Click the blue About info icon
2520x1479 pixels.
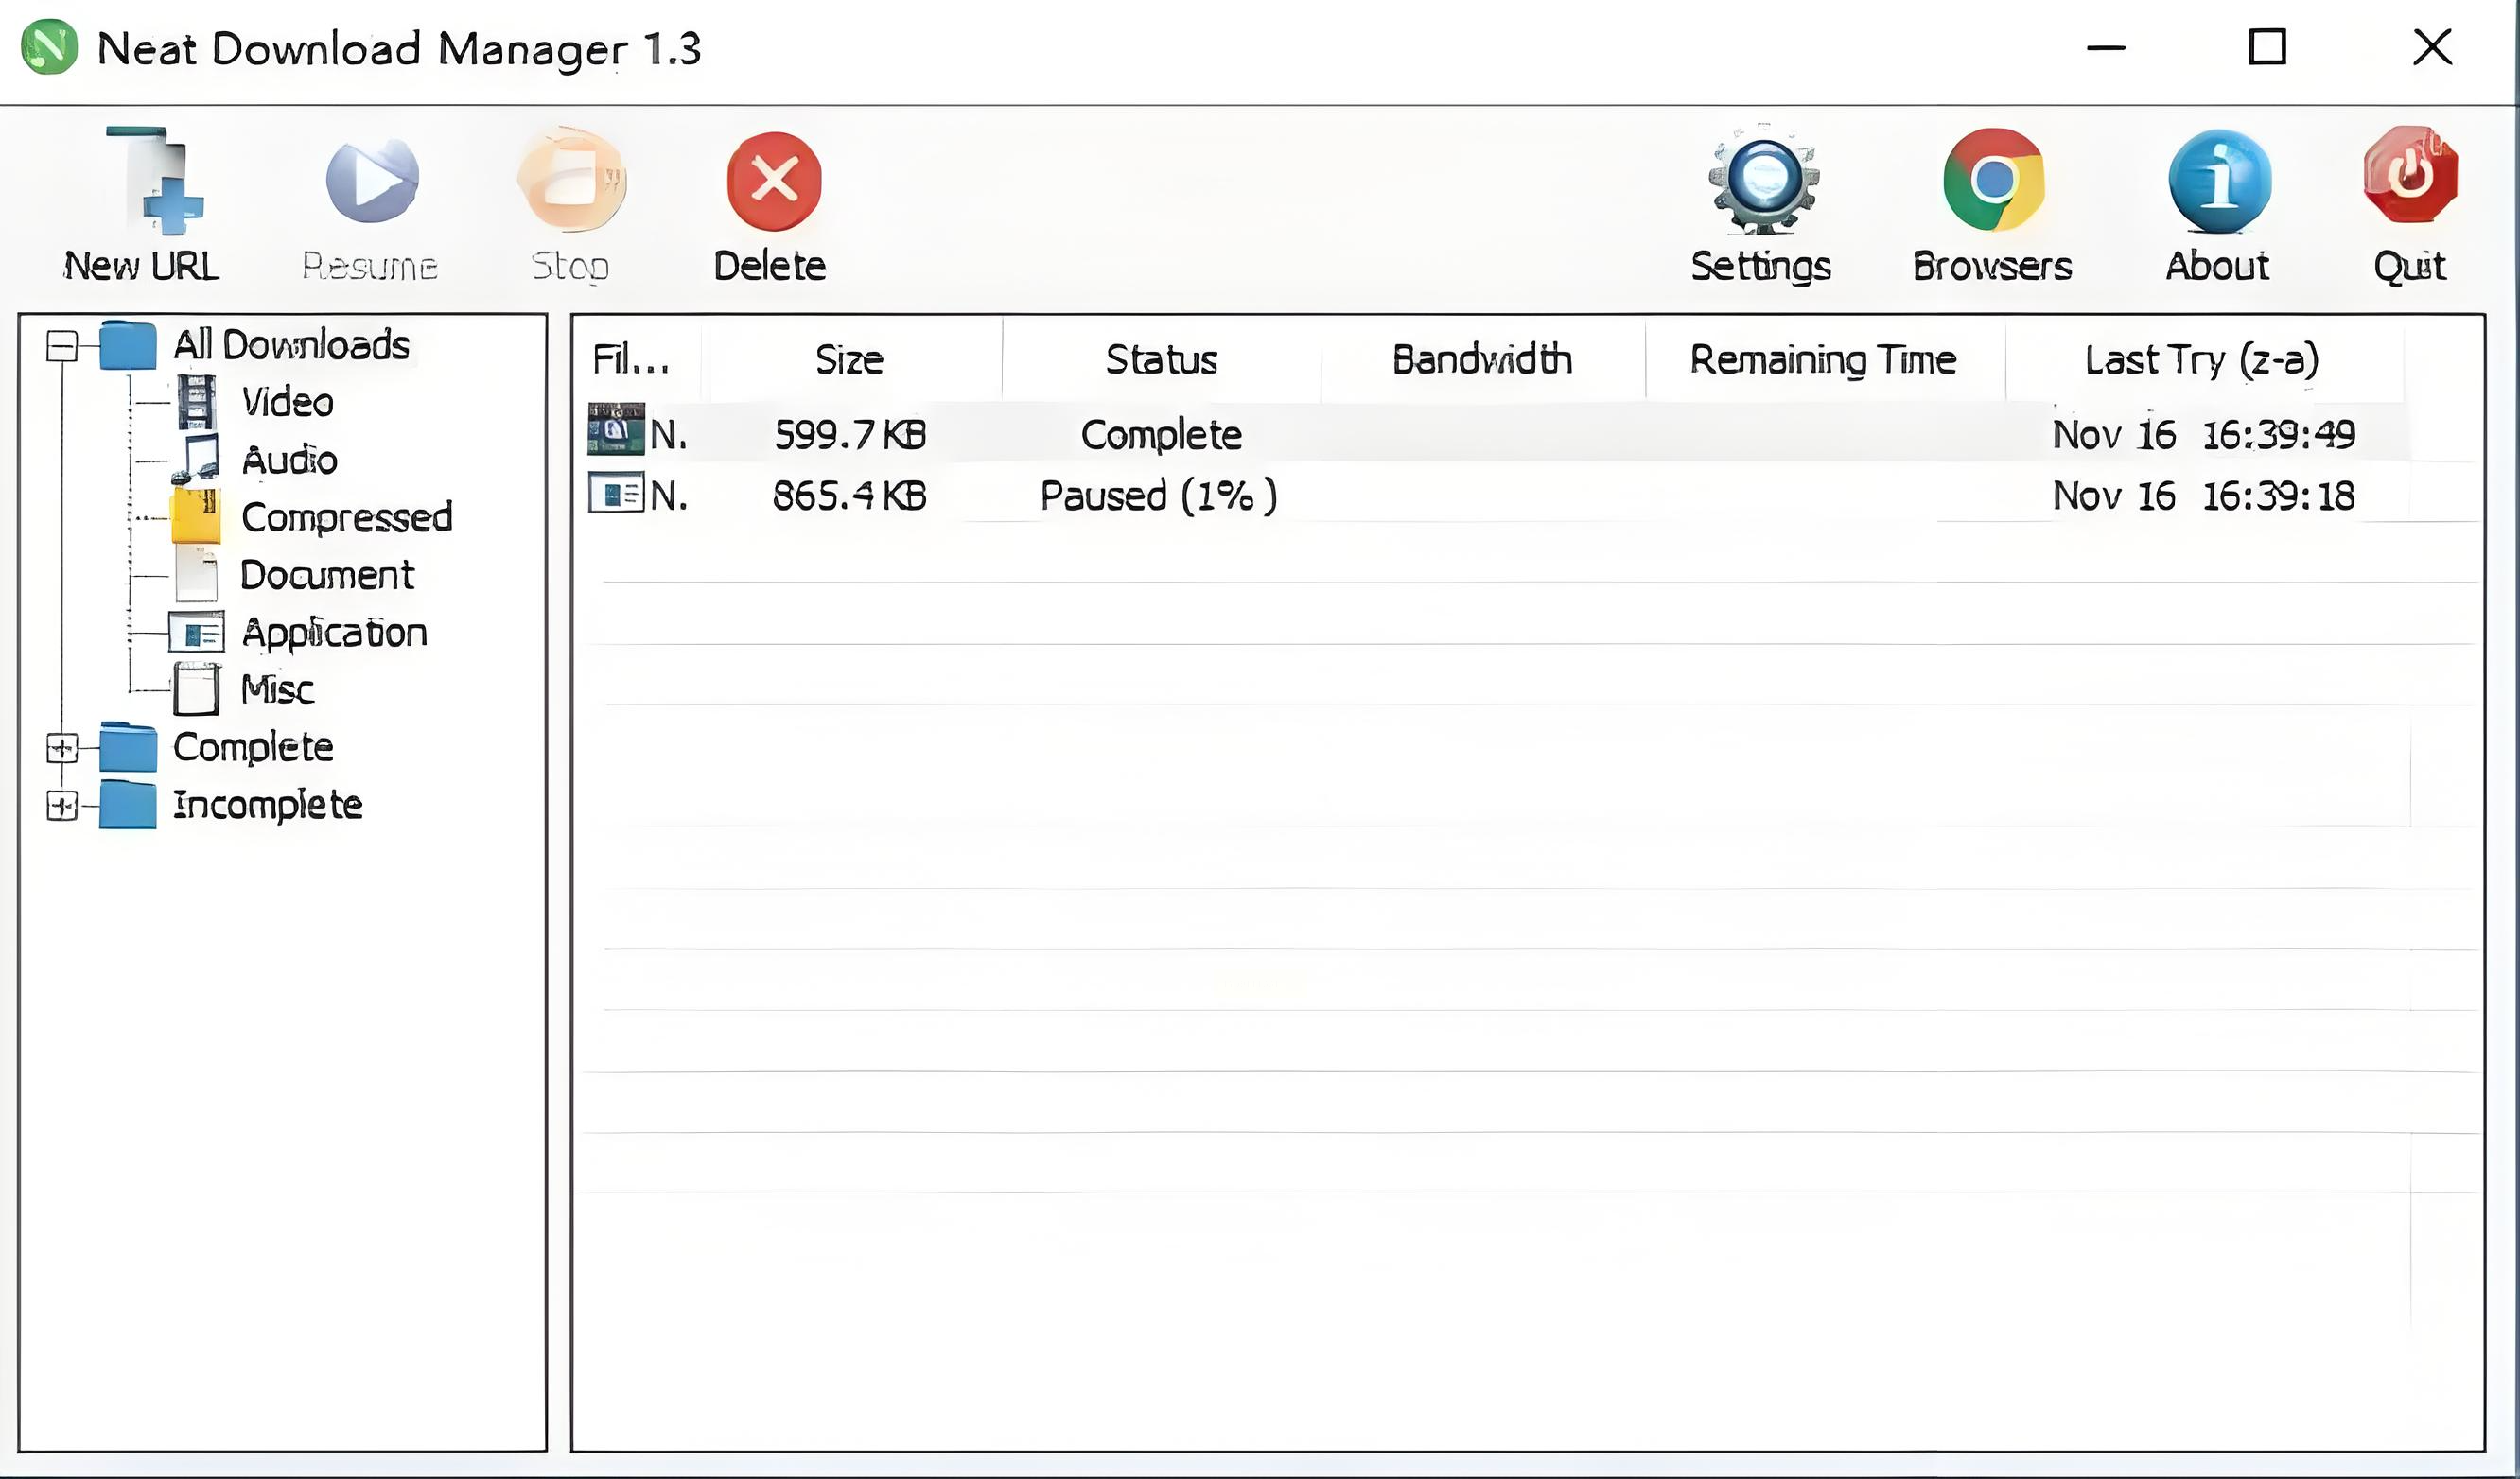click(2218, 182)
